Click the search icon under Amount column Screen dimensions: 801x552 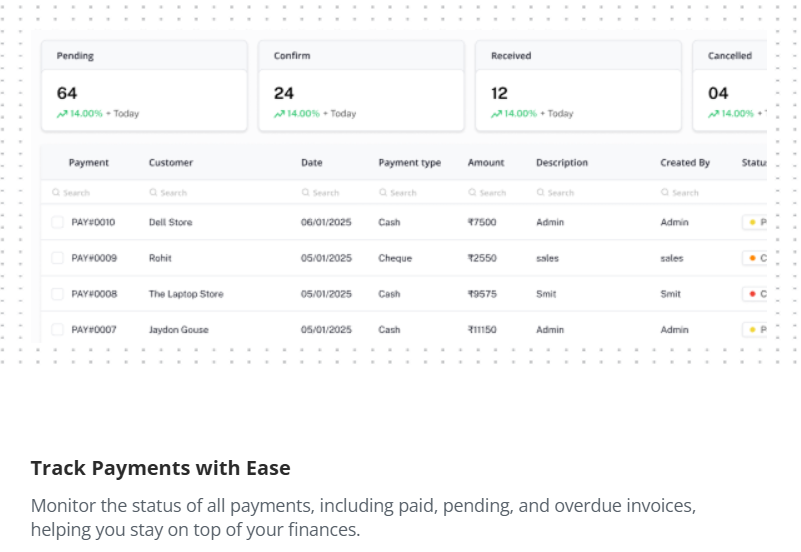[472, 193]
